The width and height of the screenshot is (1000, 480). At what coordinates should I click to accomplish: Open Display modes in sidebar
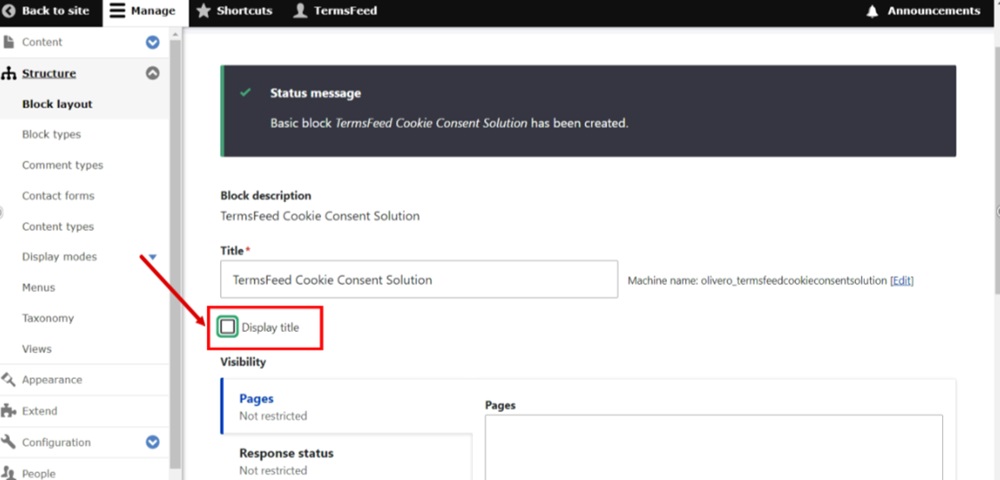59,257
